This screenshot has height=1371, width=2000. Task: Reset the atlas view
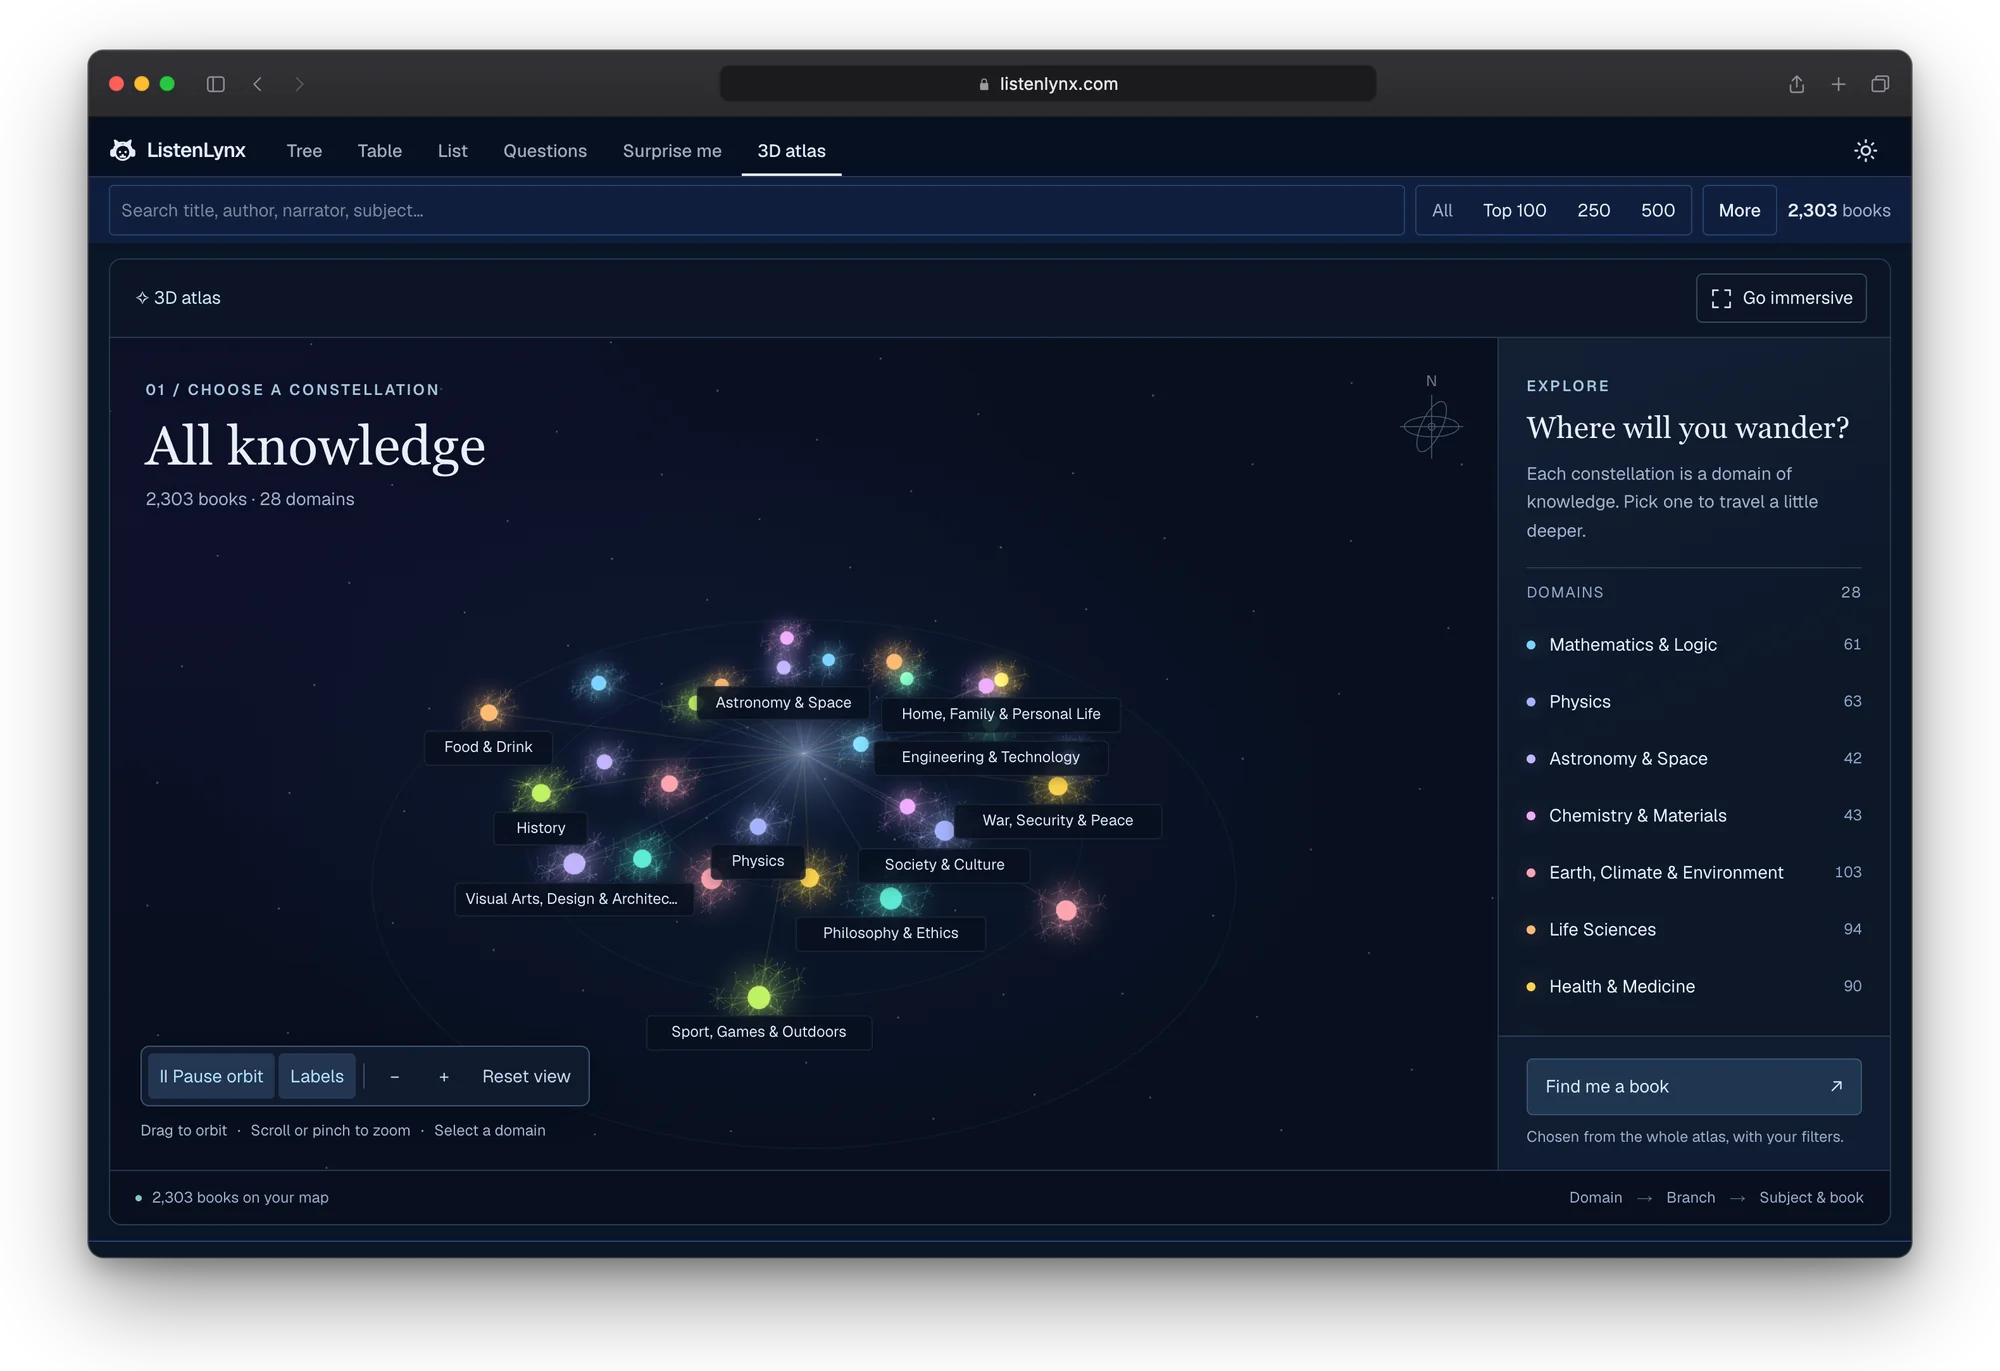coord(526,1077)
